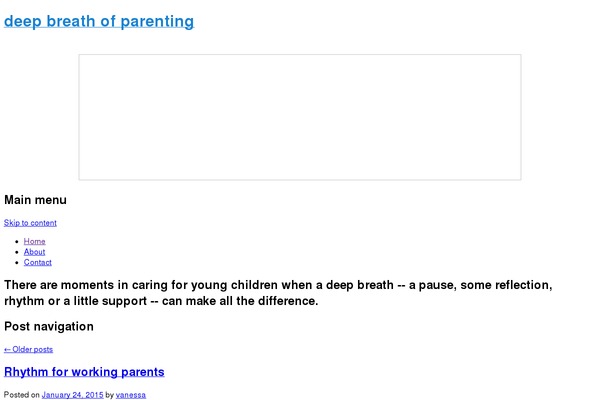Viewport: 600px width, 400px height.
Task: Click the 'Skip to content' link
Action: [30, 223]
